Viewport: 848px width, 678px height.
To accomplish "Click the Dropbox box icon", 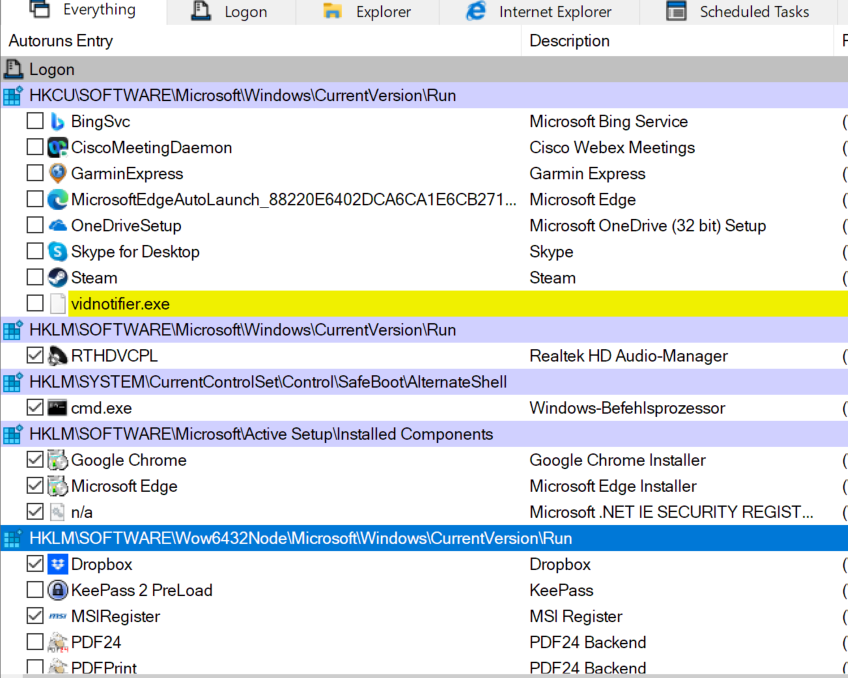I will pyautogui.click(x=57, y=564).
